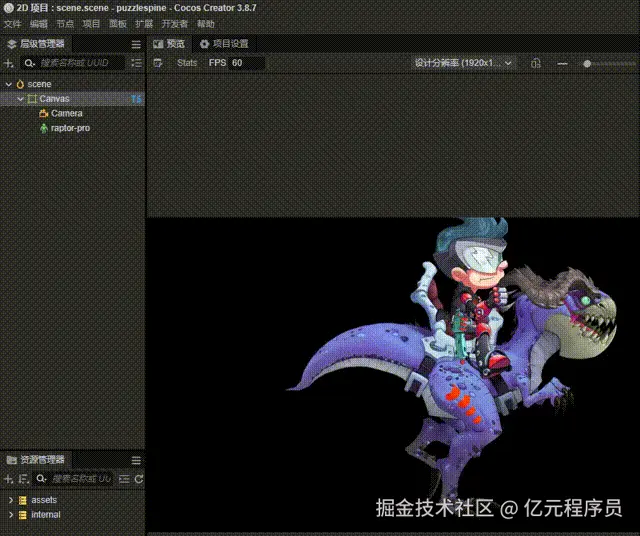The height and width of the screenshot is (536, 640).
Task: Open the hierarchy panel hamburger menu
Action: pyautogui.click(x=136, y=44)
